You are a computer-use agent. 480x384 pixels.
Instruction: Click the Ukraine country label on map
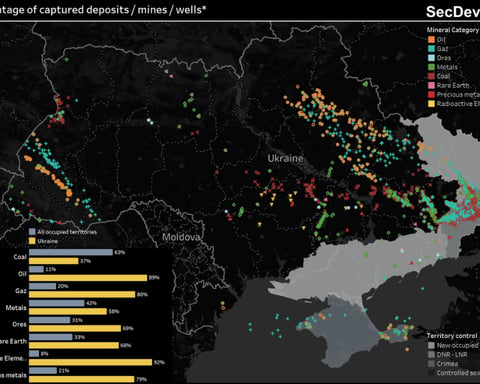tap(286, 158)
